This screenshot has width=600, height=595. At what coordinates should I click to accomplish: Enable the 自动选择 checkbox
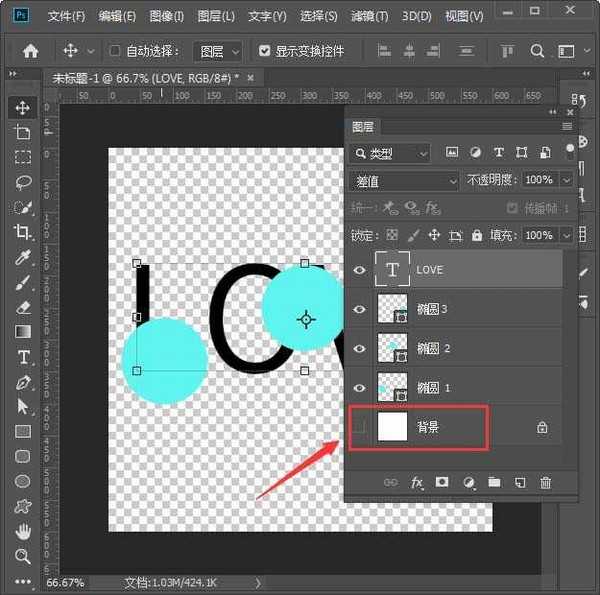115,50
